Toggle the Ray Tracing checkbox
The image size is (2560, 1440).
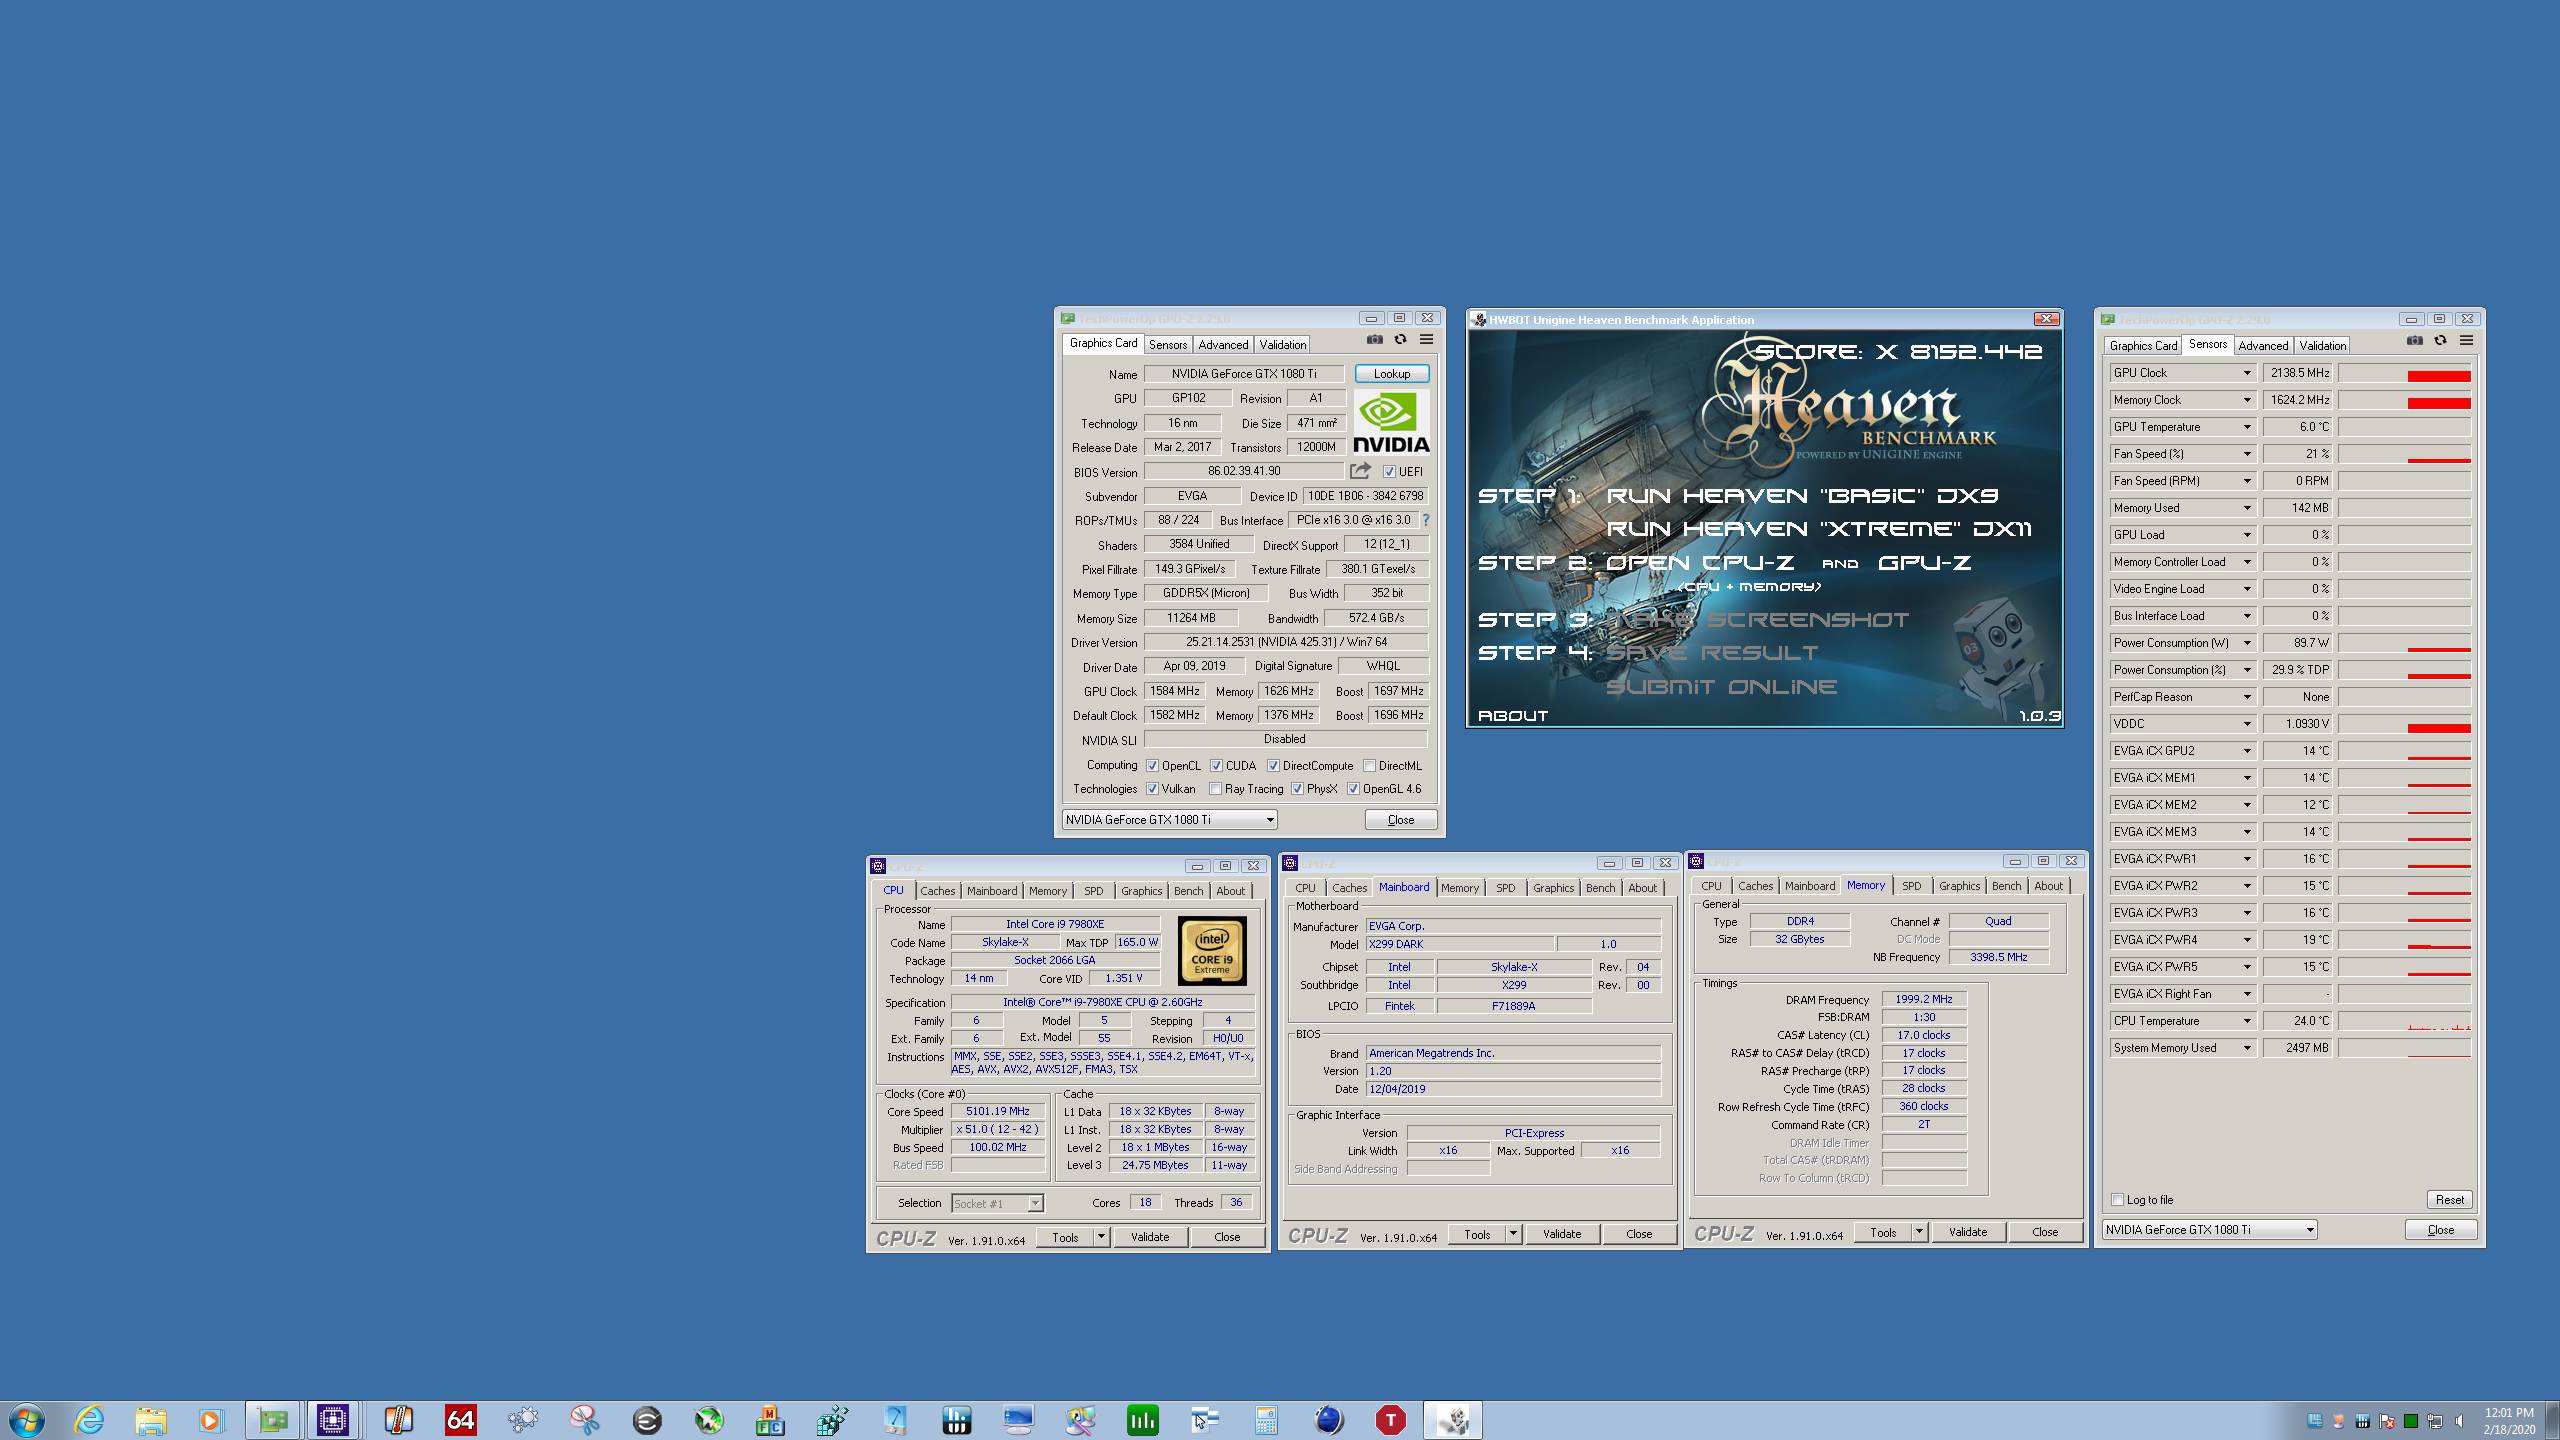click(x=1216, y=789)
